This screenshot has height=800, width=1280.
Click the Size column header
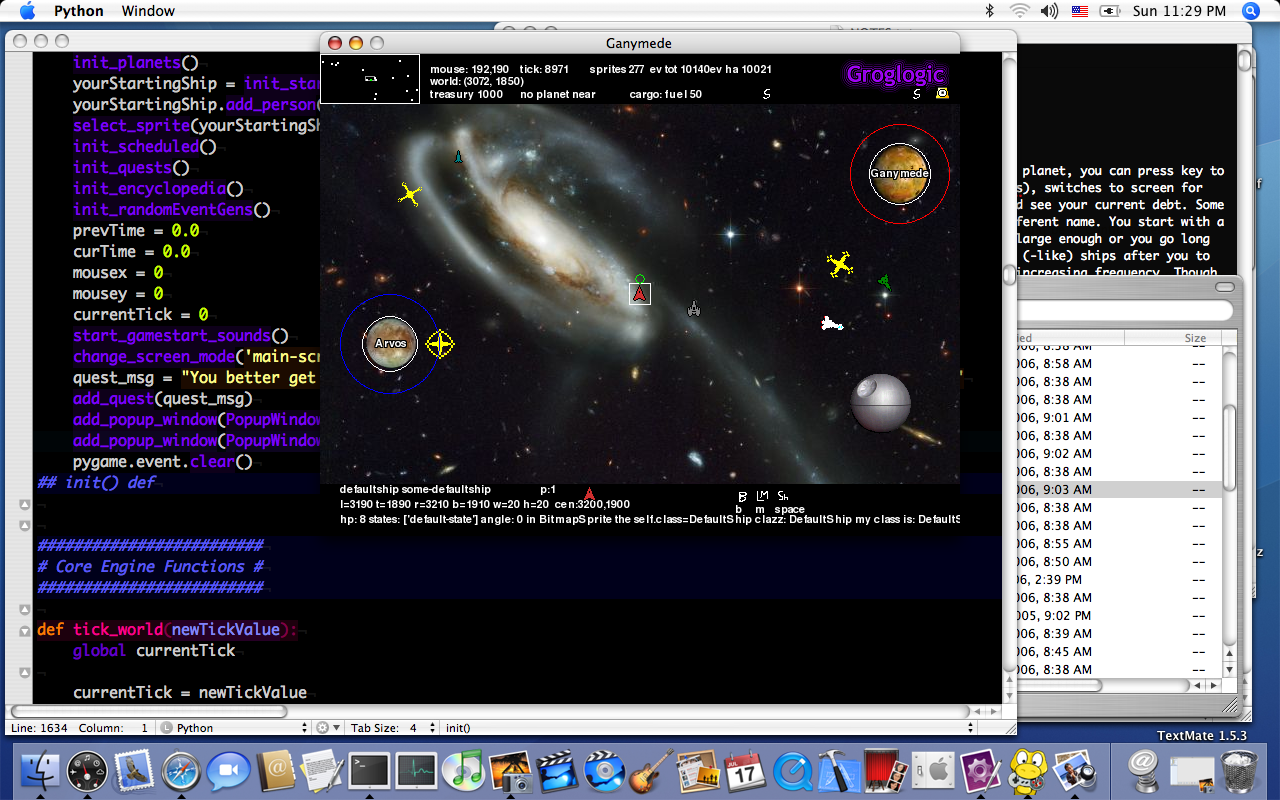coord(1195,338)
